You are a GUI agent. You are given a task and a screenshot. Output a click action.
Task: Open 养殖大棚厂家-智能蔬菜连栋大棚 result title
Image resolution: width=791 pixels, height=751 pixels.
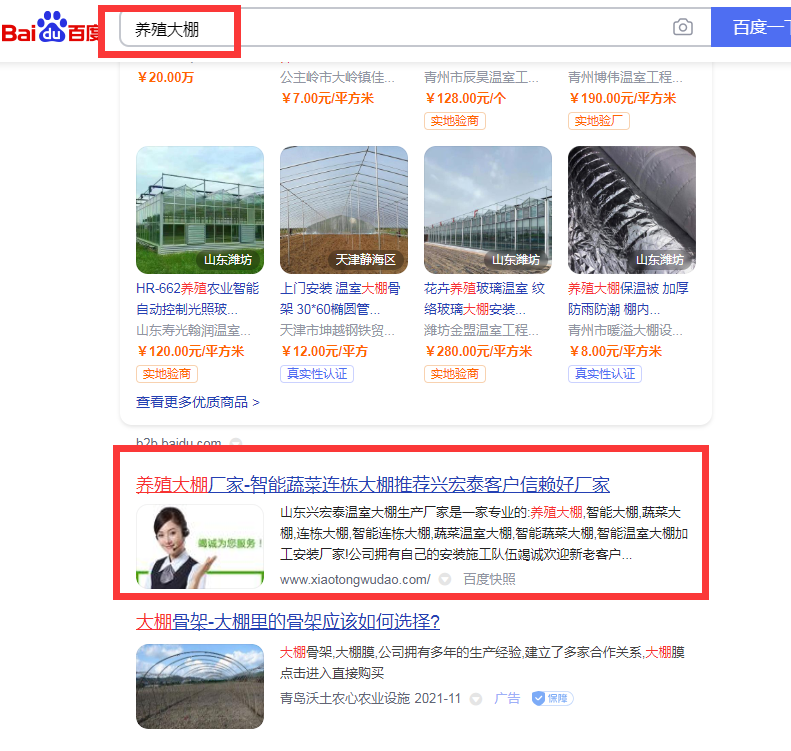point(372,485)
